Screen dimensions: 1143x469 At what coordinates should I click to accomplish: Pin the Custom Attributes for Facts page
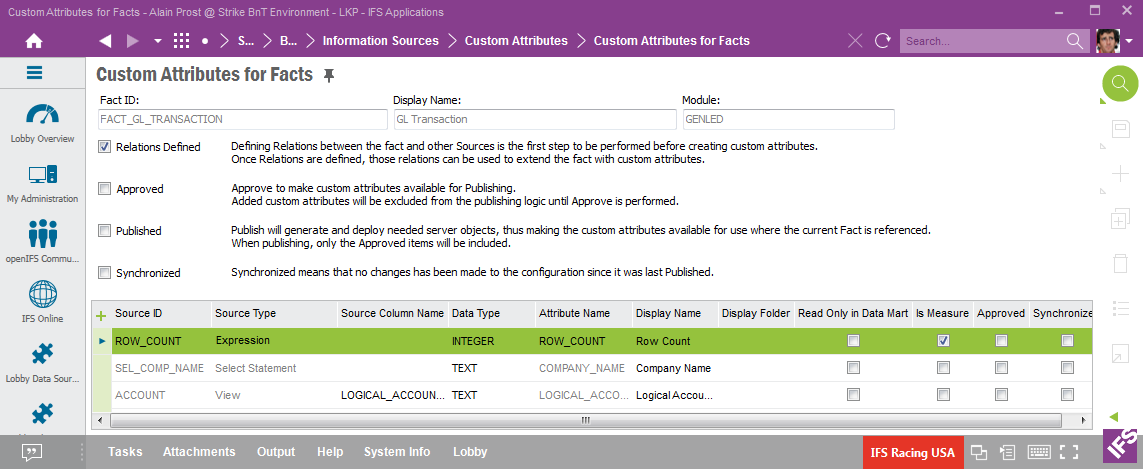click(x=329, y=75)
